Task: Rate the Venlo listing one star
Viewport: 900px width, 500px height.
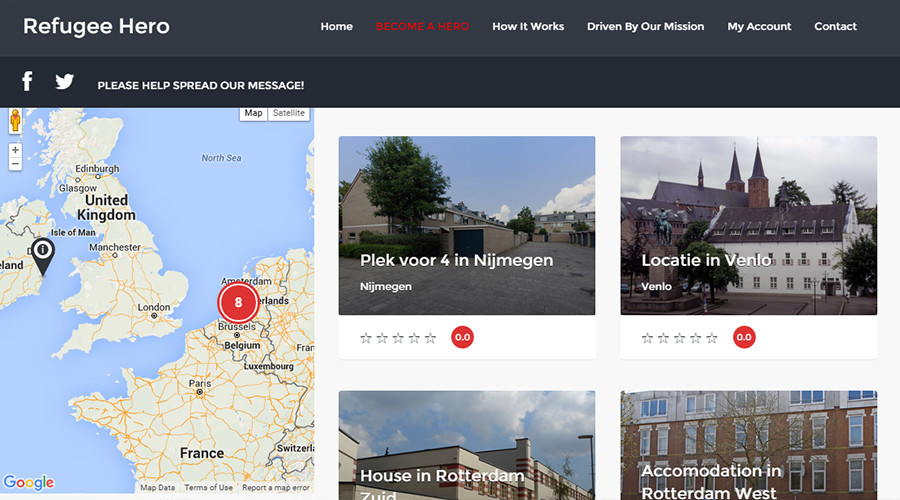Action: [647, 338]
